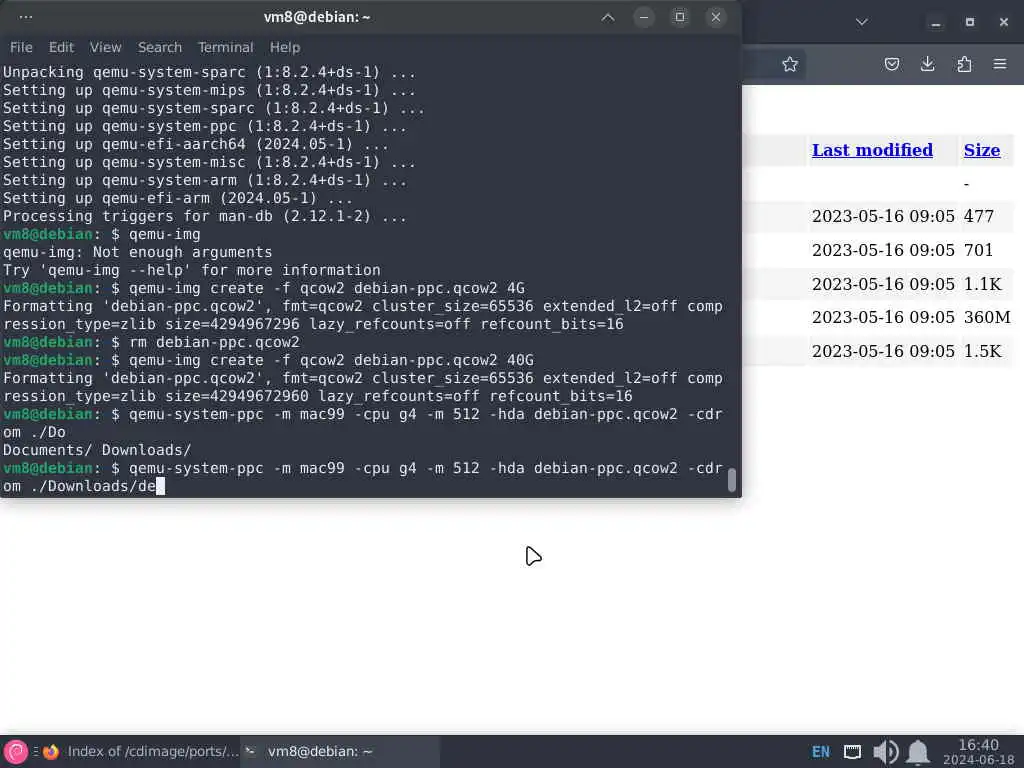
Task: Click the 2023-05-16 09:05 date beside 477
Action: point(883,216)
